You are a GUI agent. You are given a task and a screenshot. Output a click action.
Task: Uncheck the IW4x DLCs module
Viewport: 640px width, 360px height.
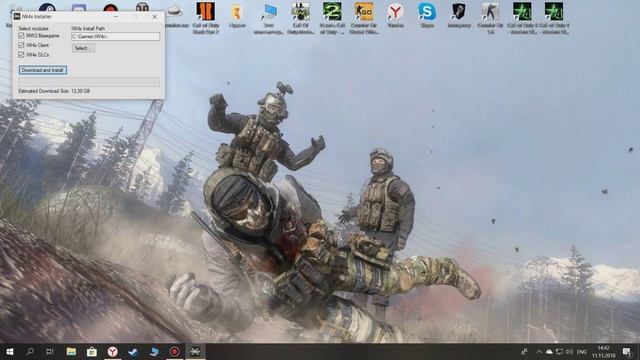point(21,55)
